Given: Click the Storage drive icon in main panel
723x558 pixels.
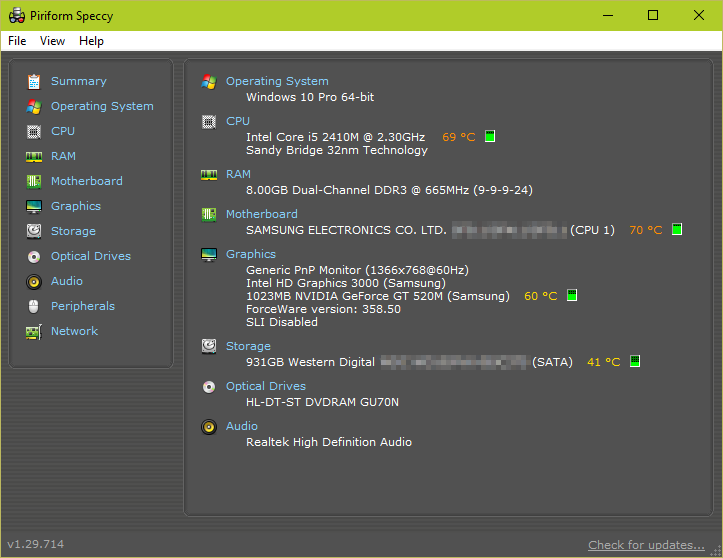Looking at the screenshot, I should (209, 346).
